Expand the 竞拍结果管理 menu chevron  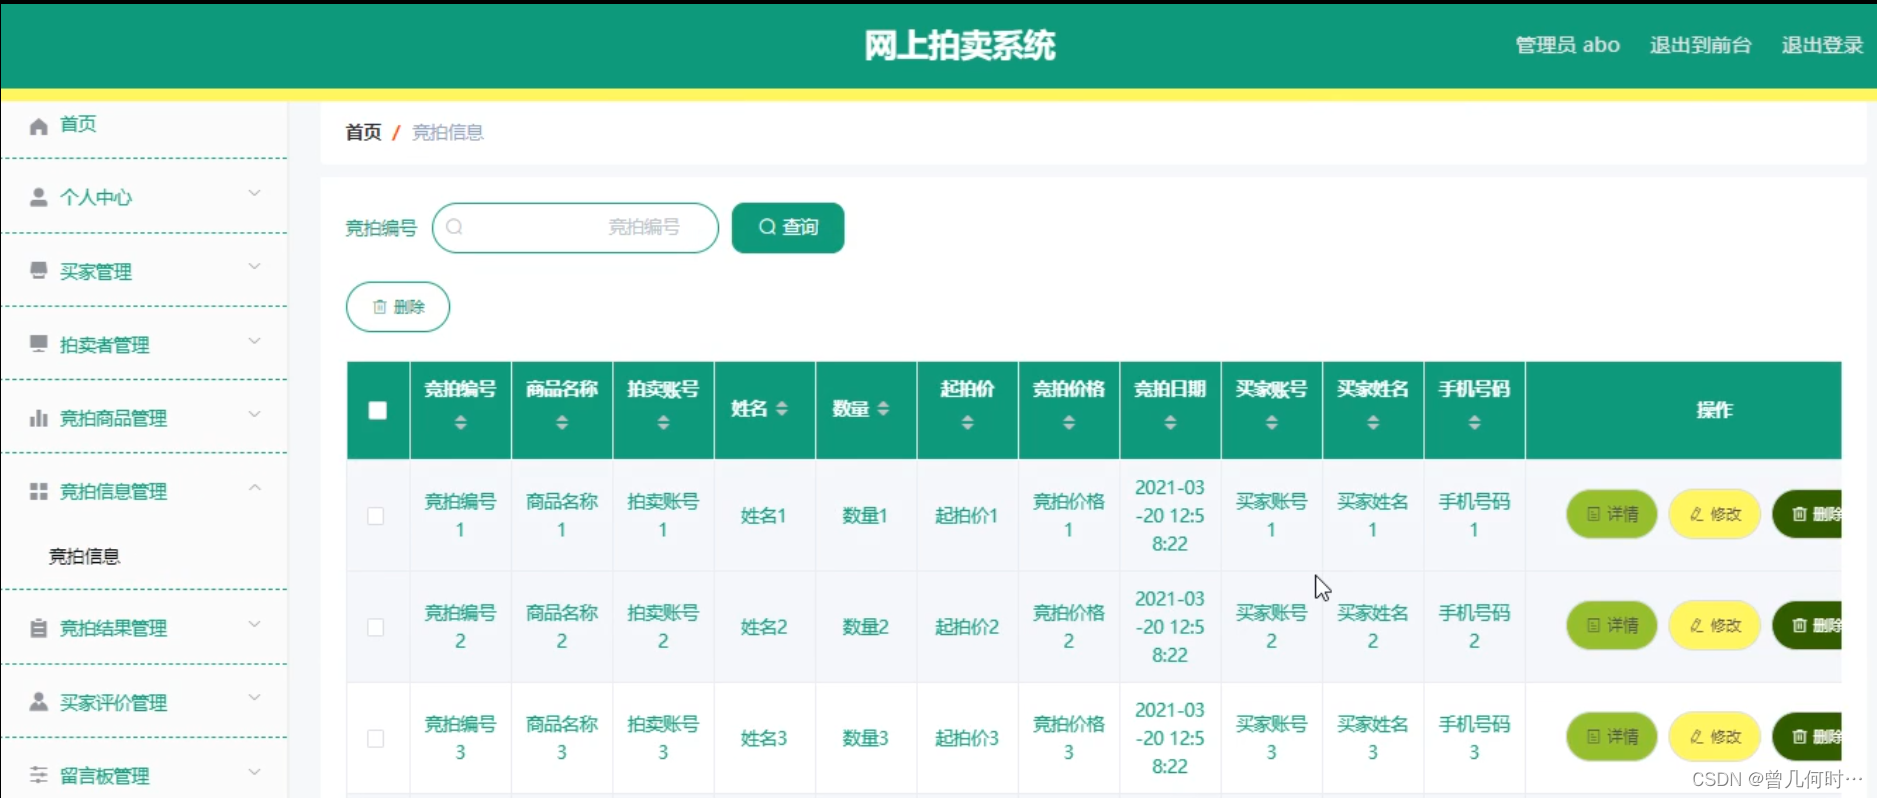tap(254, 624)
